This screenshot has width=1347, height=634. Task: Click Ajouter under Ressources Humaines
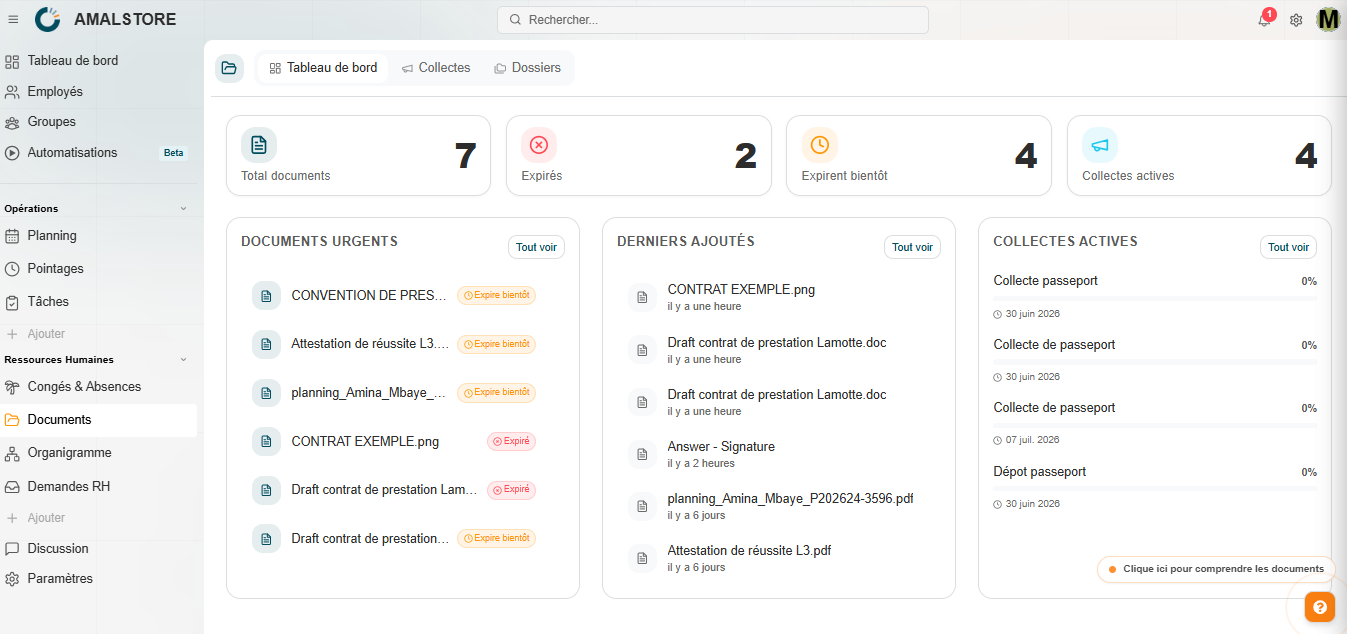46,518
